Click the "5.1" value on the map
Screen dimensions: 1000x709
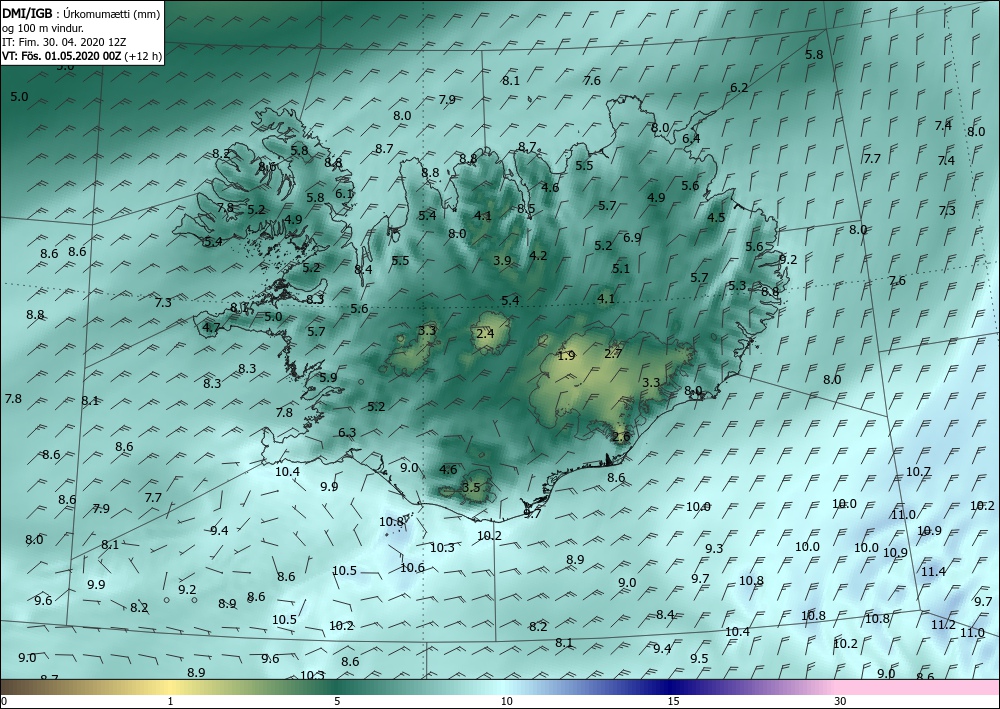pos(621,268)
